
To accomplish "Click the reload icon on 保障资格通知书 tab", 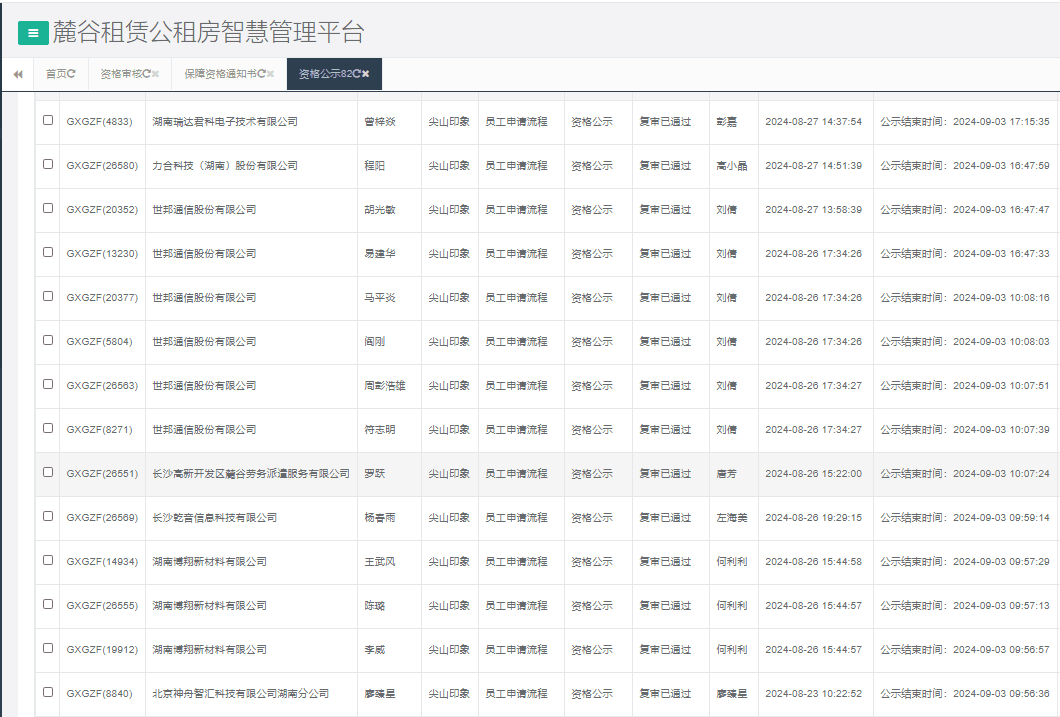I will (x=261, y=74).
